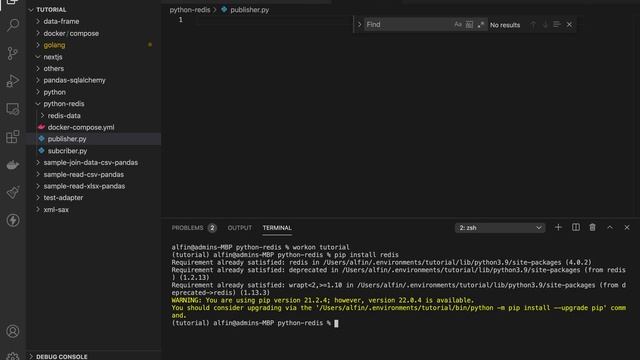This screenshot has height=360, width=640.
Task: Open the Source Control view
Action: coord(13,53)
